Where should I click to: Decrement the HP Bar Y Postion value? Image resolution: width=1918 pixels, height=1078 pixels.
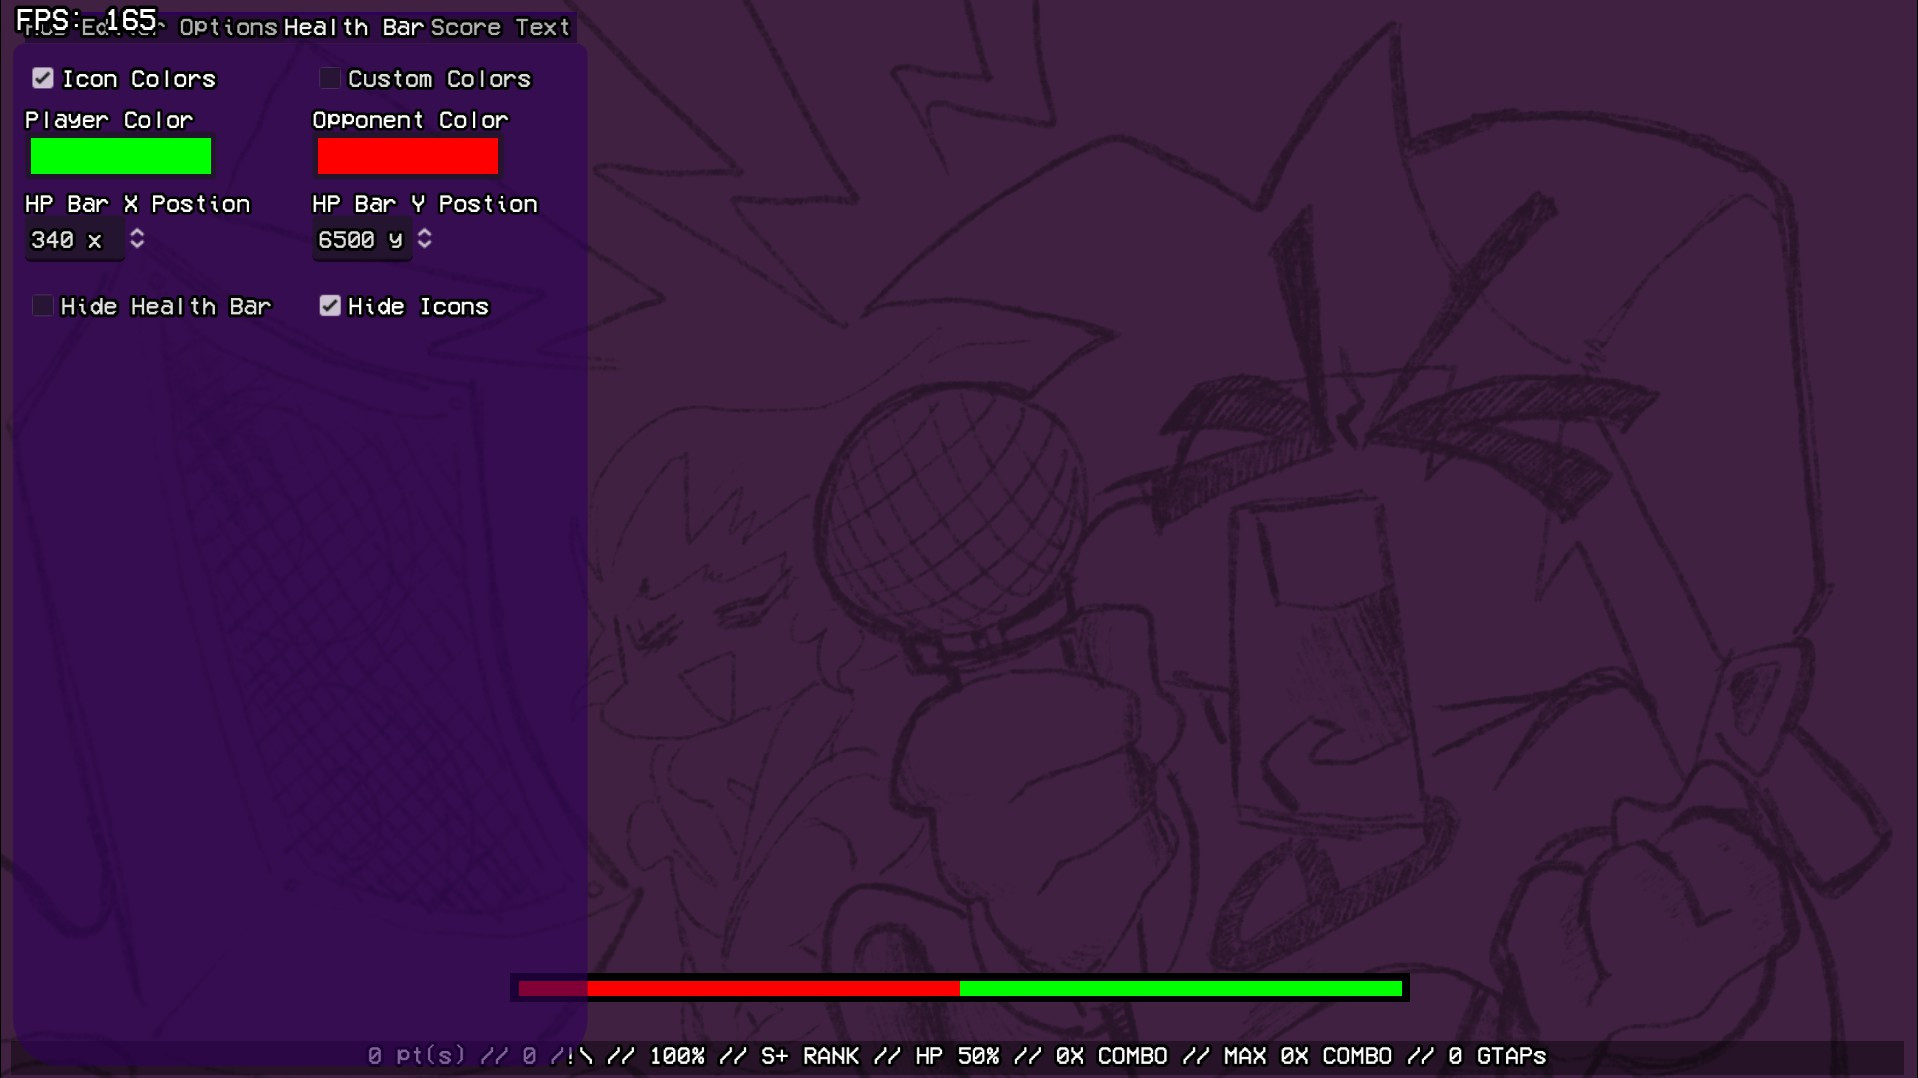click(423, 245)
